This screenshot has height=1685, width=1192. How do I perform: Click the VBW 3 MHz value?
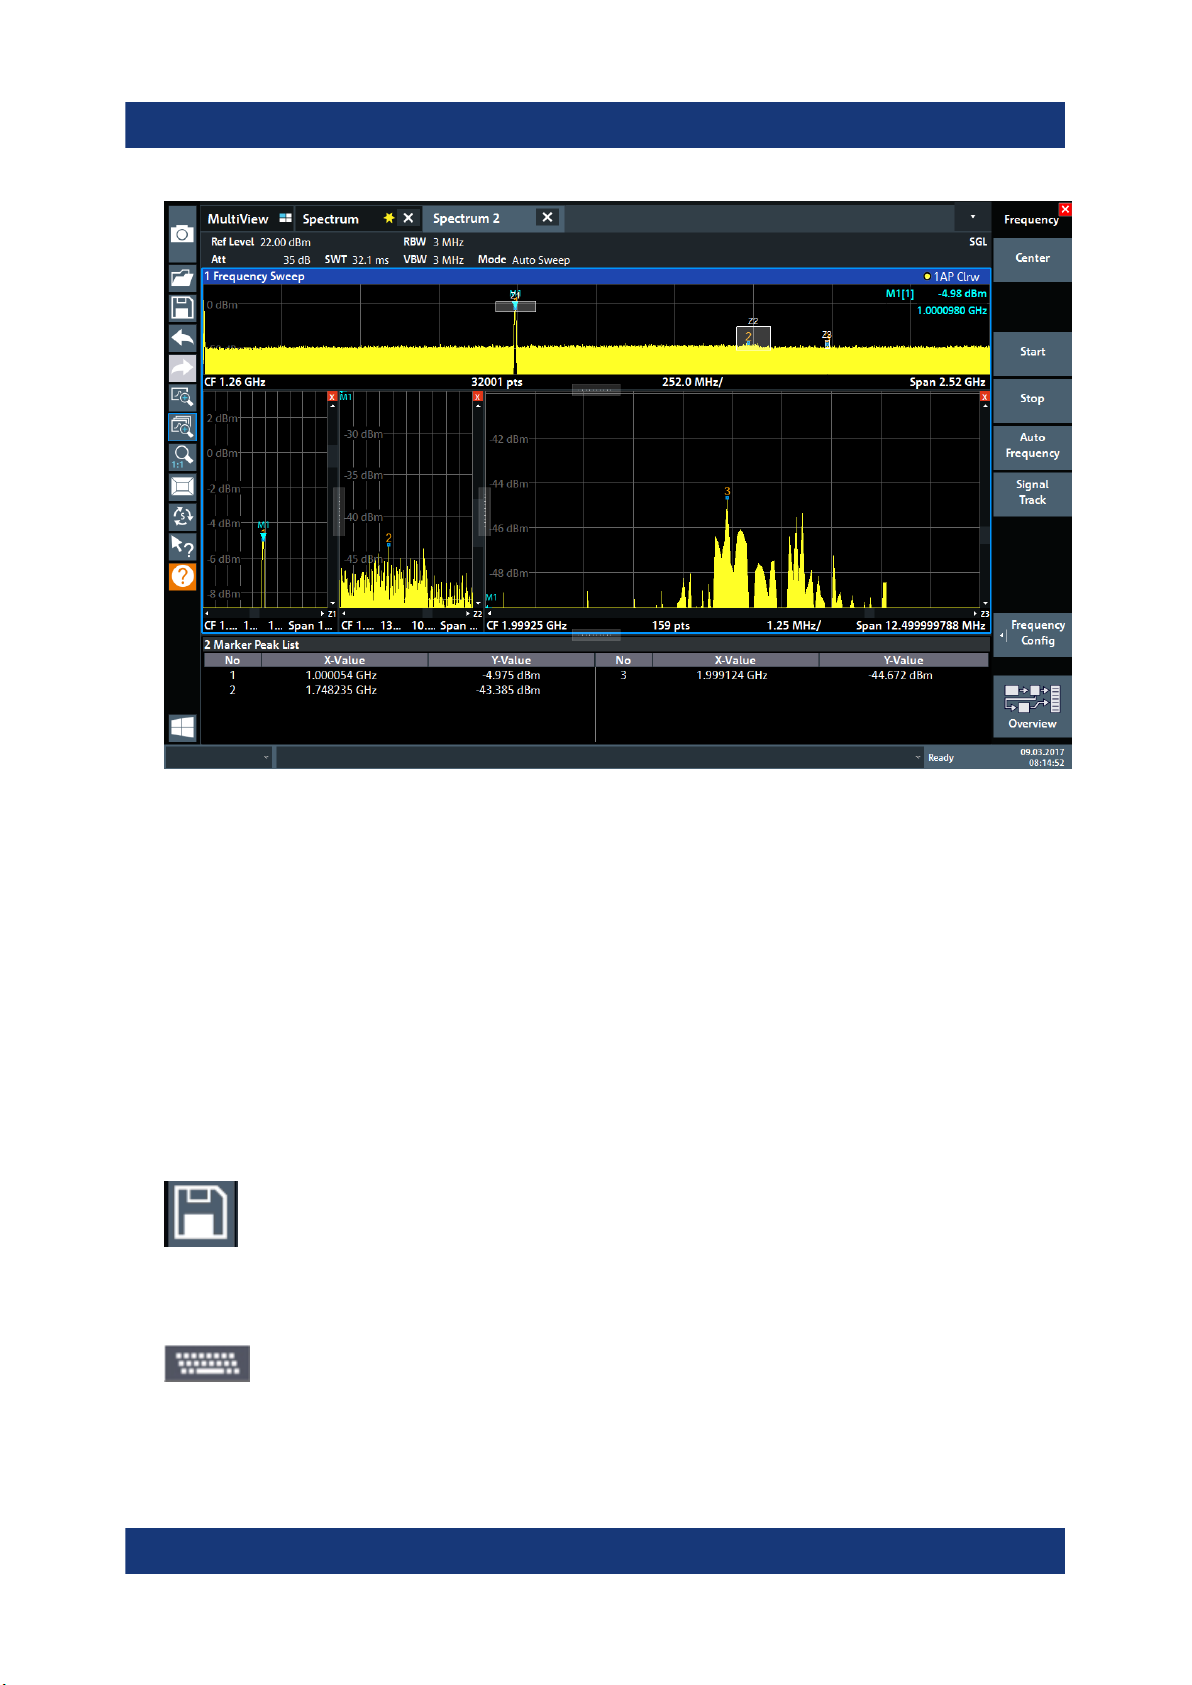[x=448, y=260]
